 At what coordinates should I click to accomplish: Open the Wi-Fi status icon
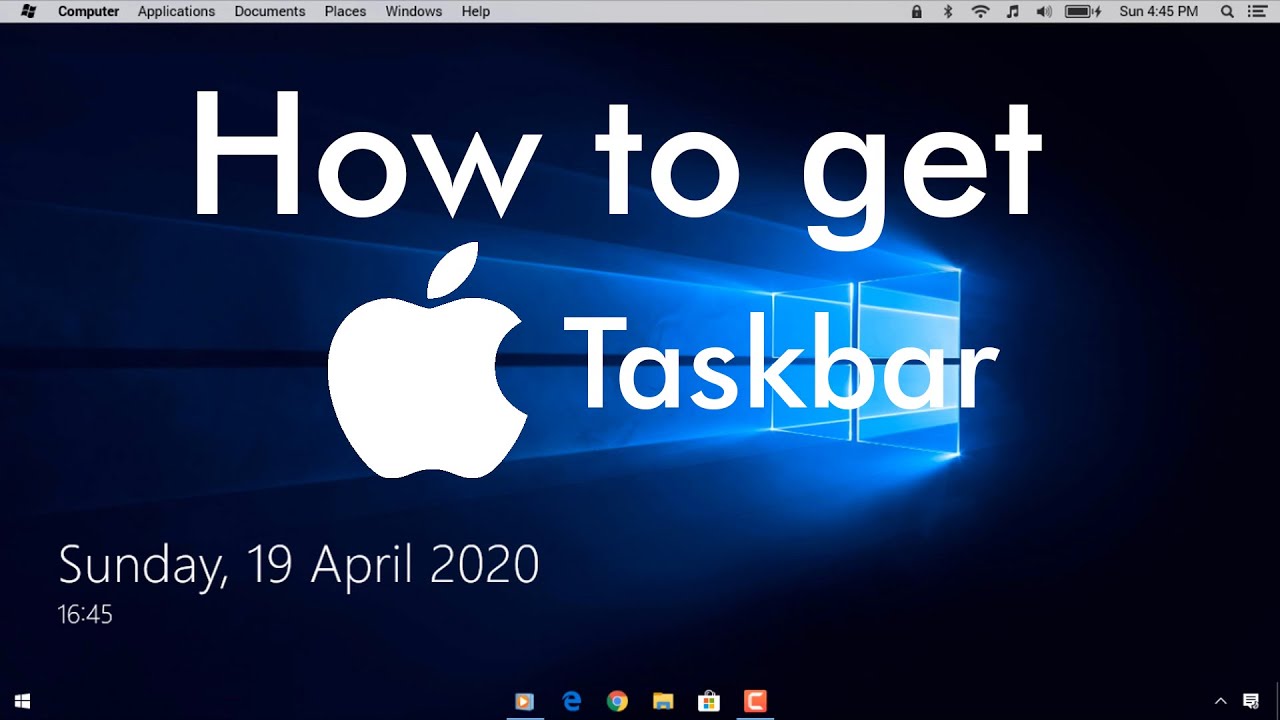(980, 12)
